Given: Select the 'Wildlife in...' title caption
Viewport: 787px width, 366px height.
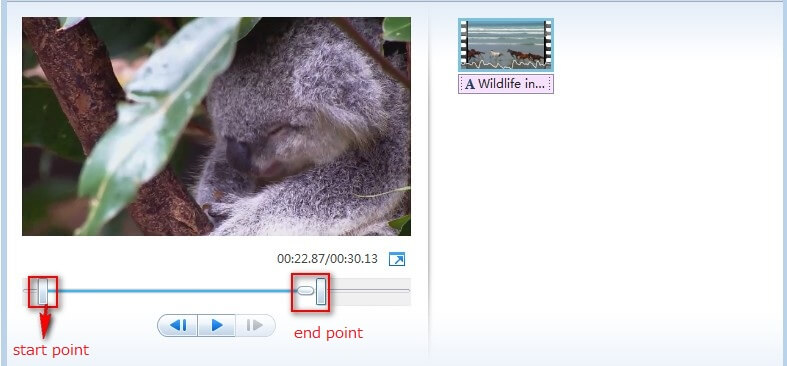Looking at the screenshot, I should [506, 84].
